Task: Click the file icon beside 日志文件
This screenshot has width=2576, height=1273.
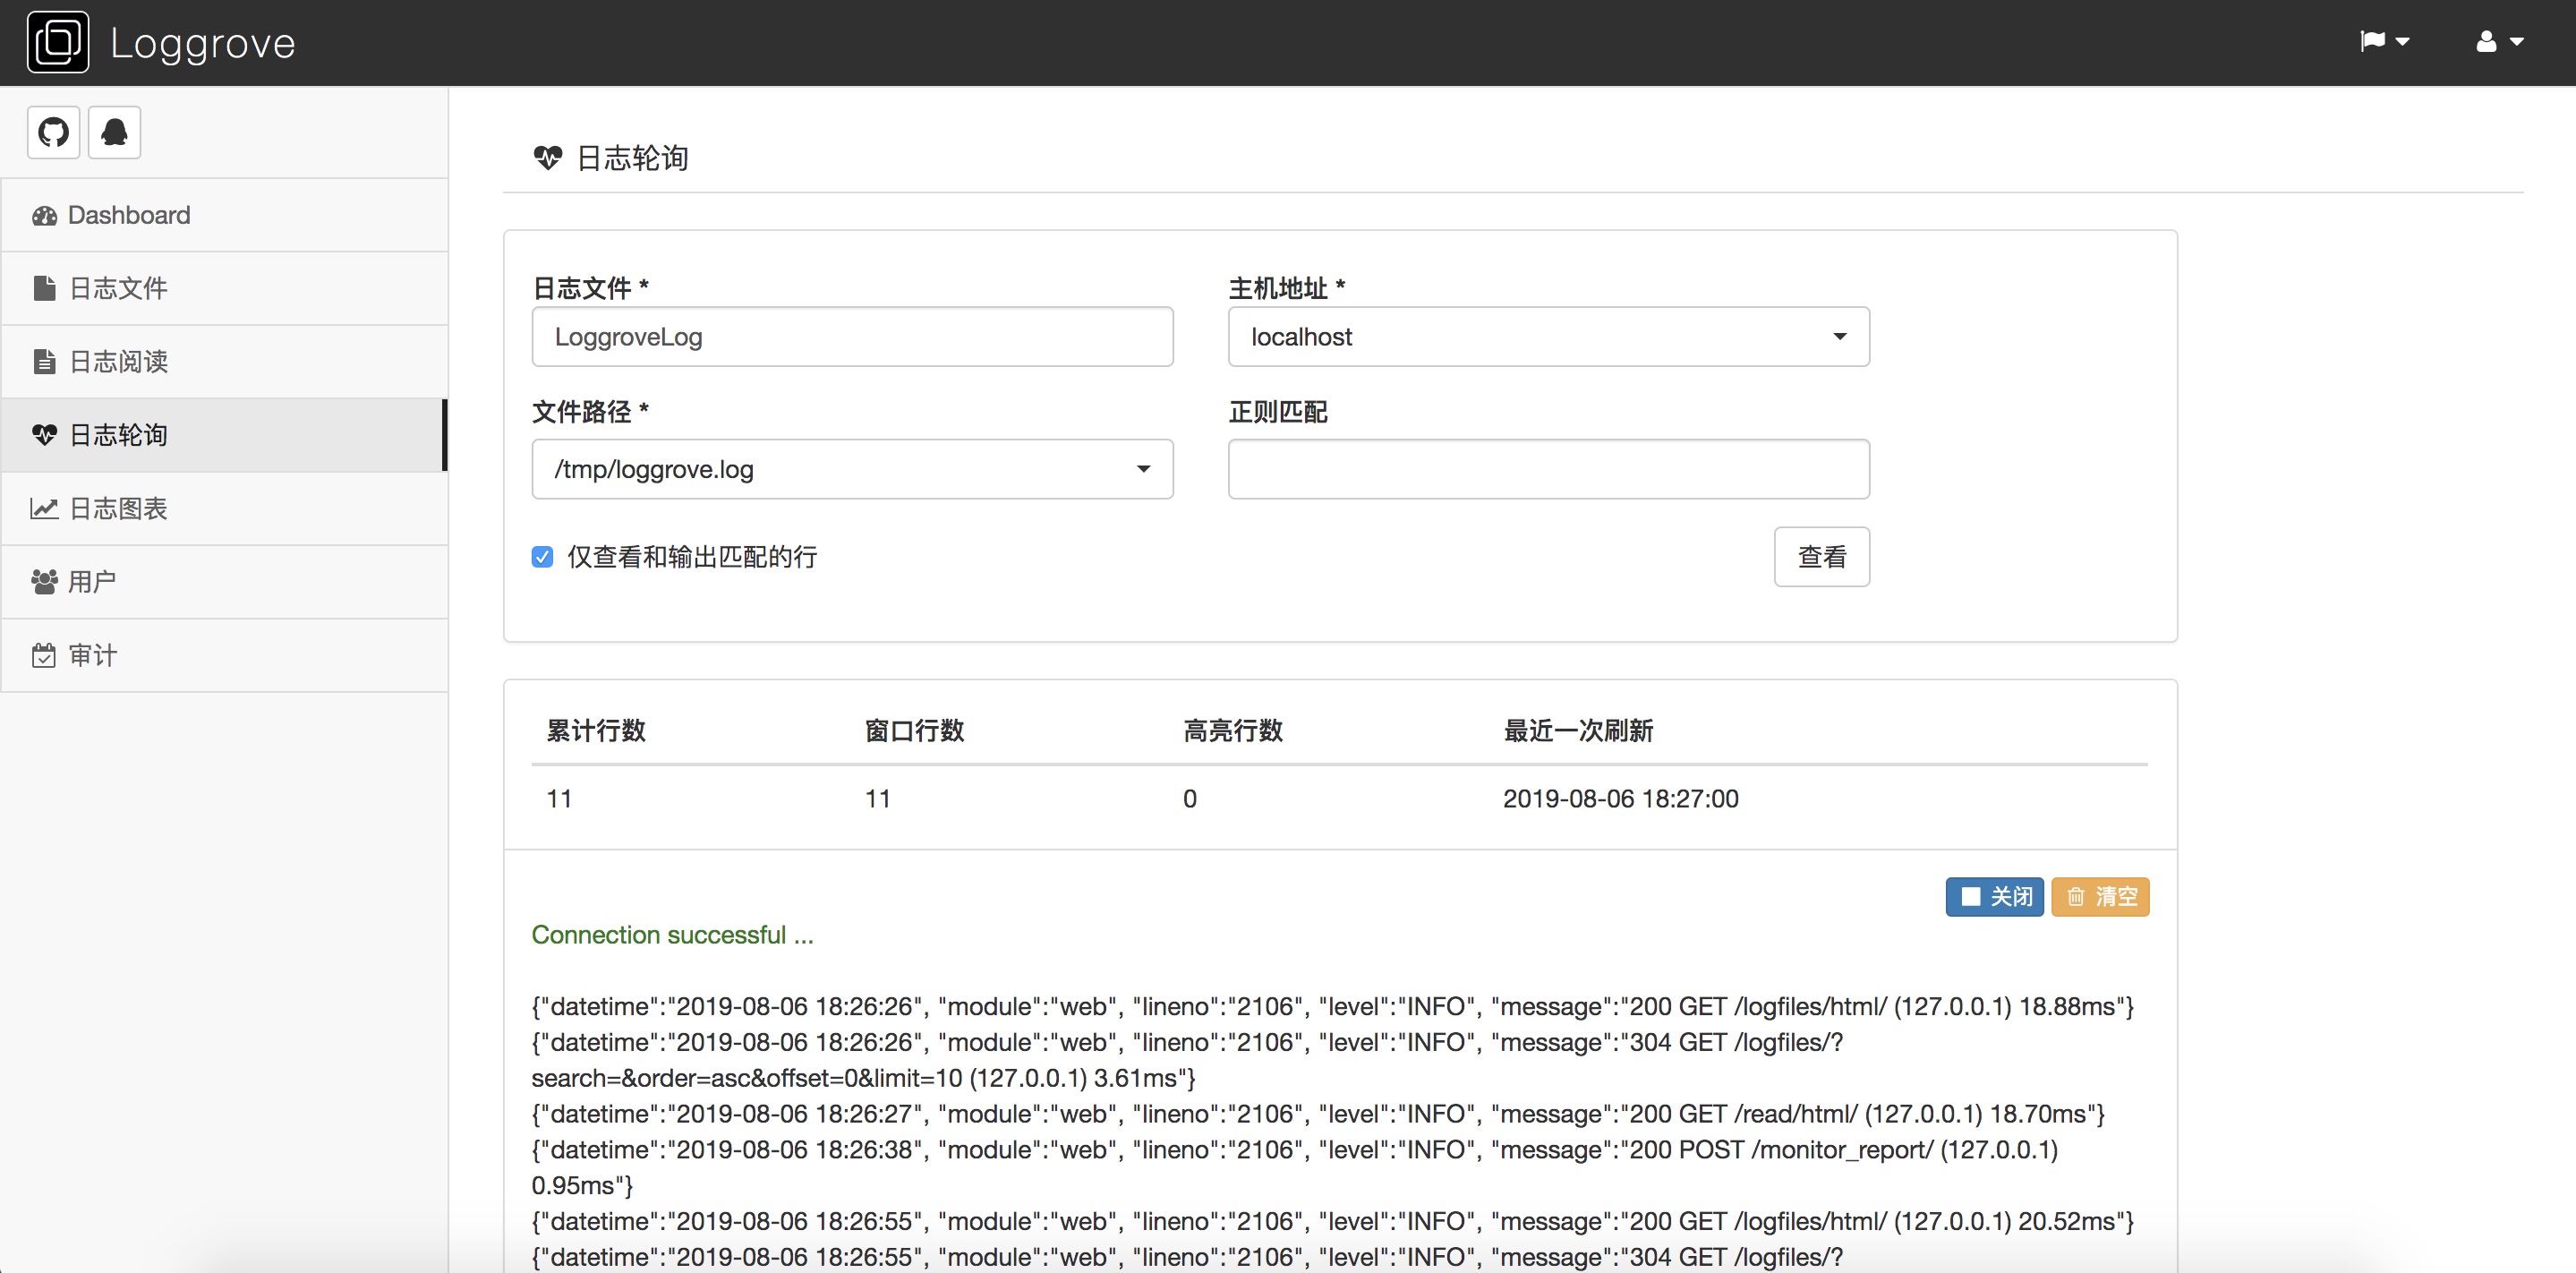Action: point(44,288)
